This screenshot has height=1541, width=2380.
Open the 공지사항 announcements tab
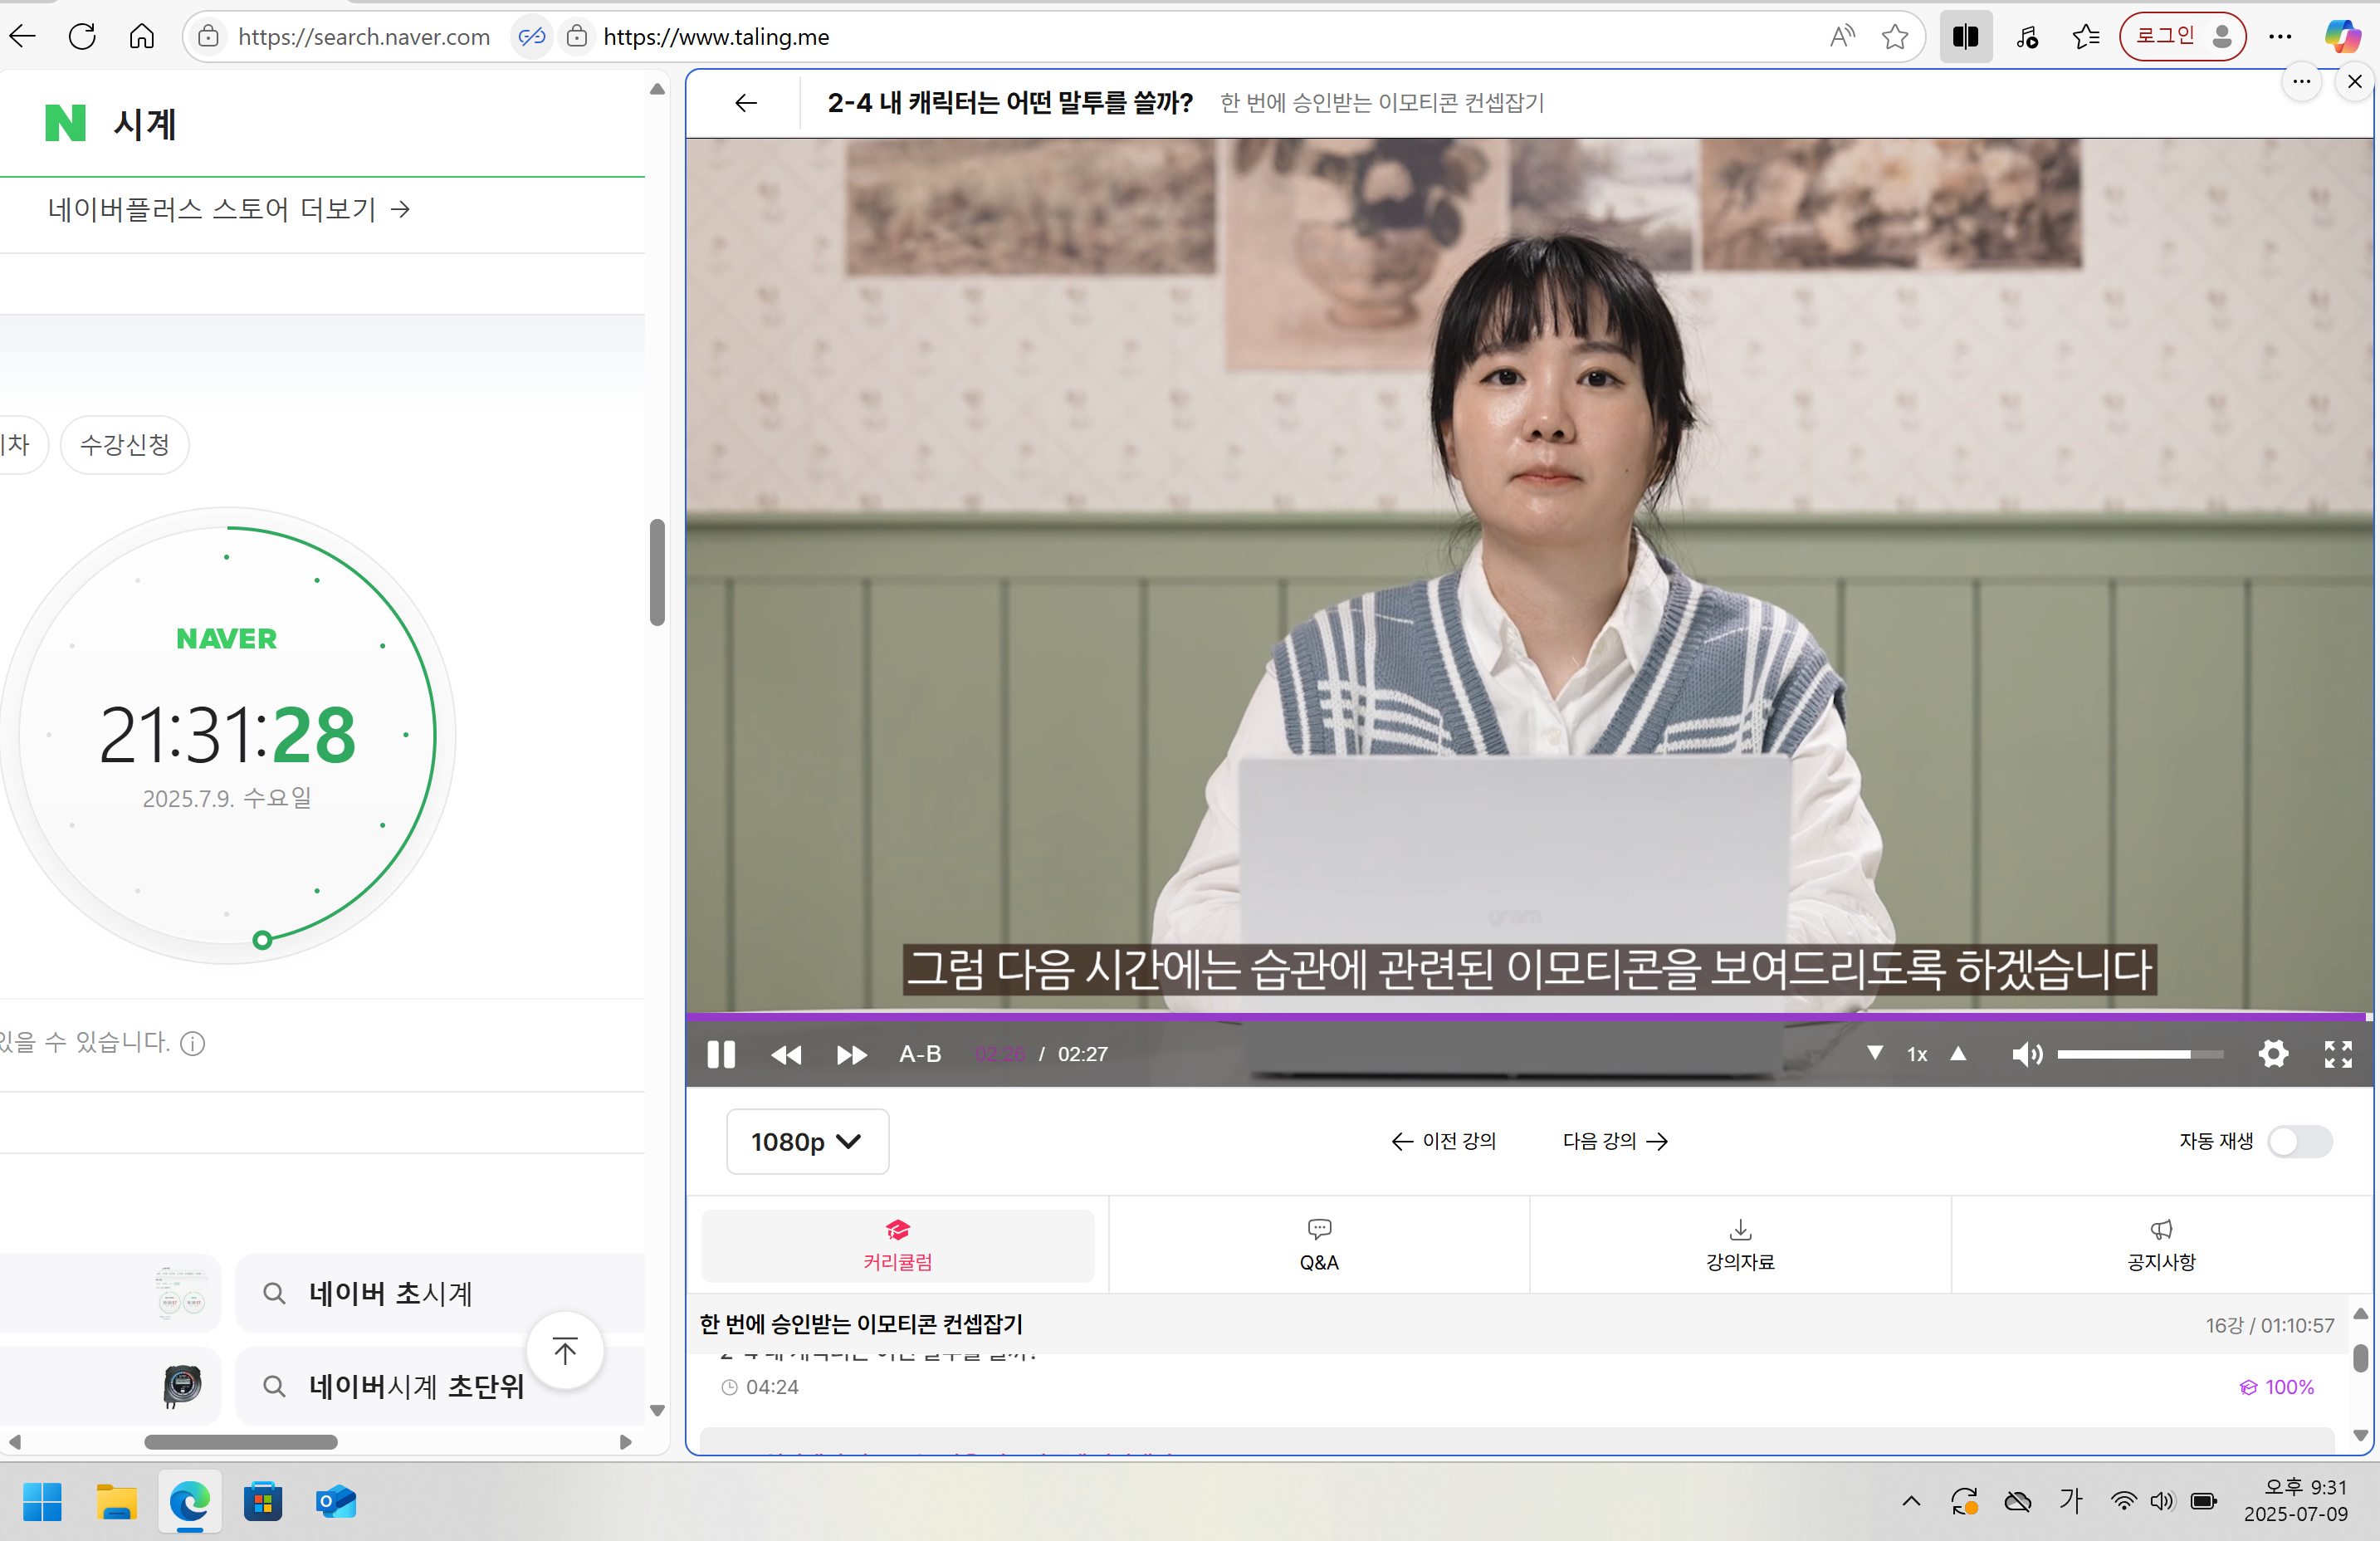click(2160, 1245)
